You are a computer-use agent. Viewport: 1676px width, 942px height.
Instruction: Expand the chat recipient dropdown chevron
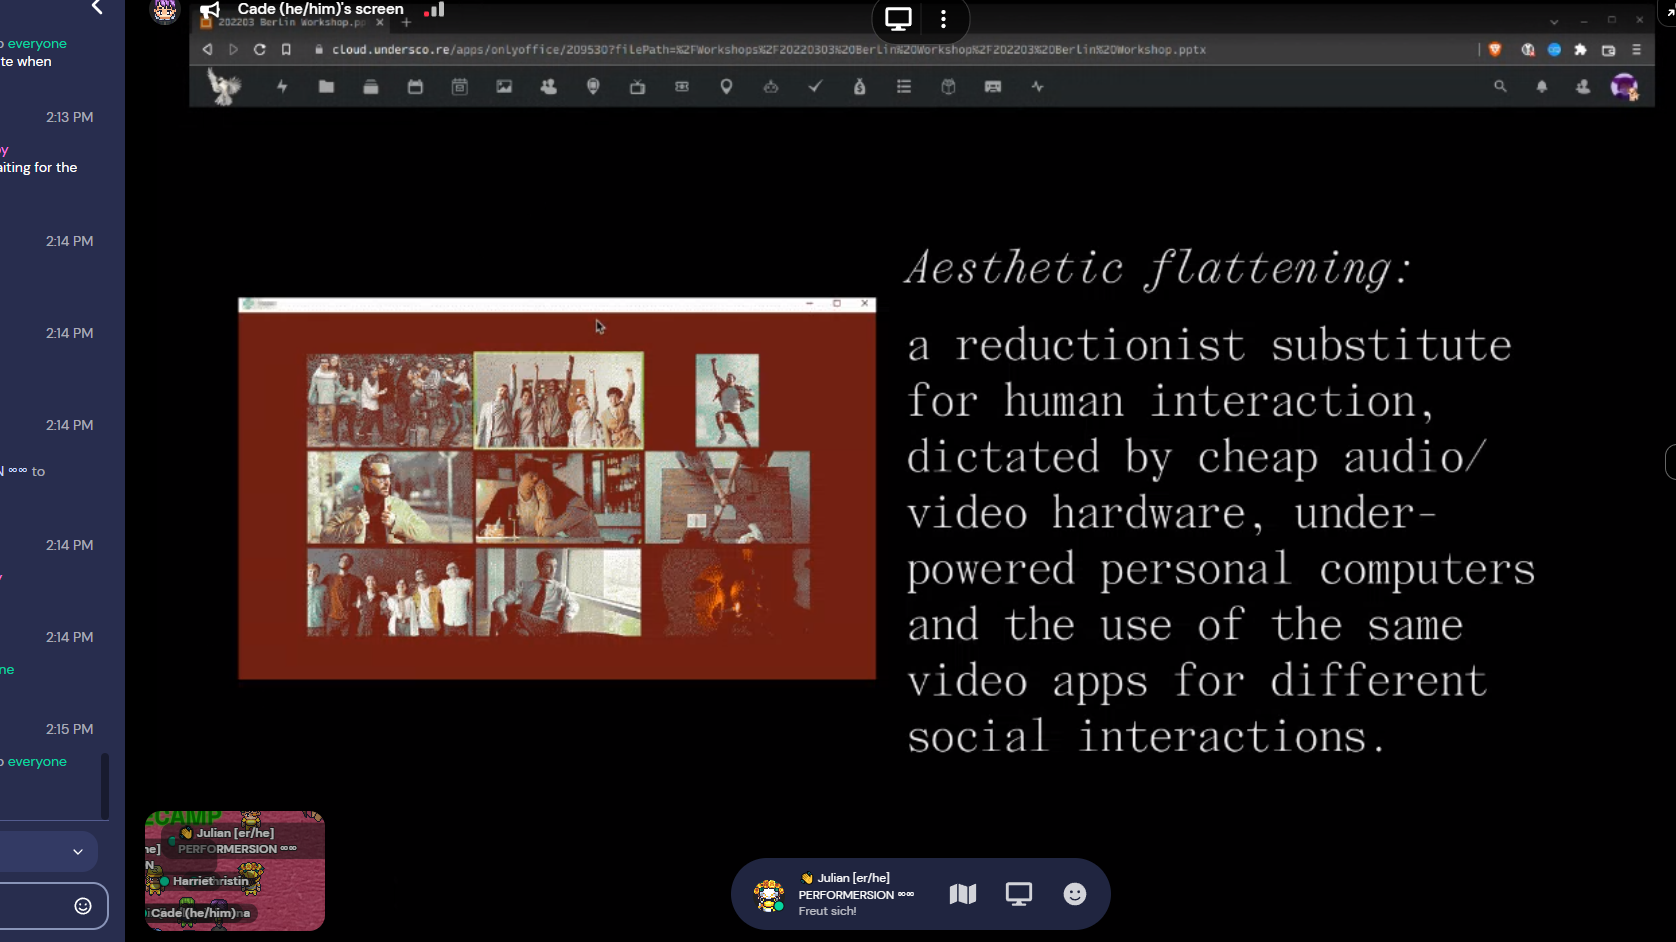(x=78, y=852)
